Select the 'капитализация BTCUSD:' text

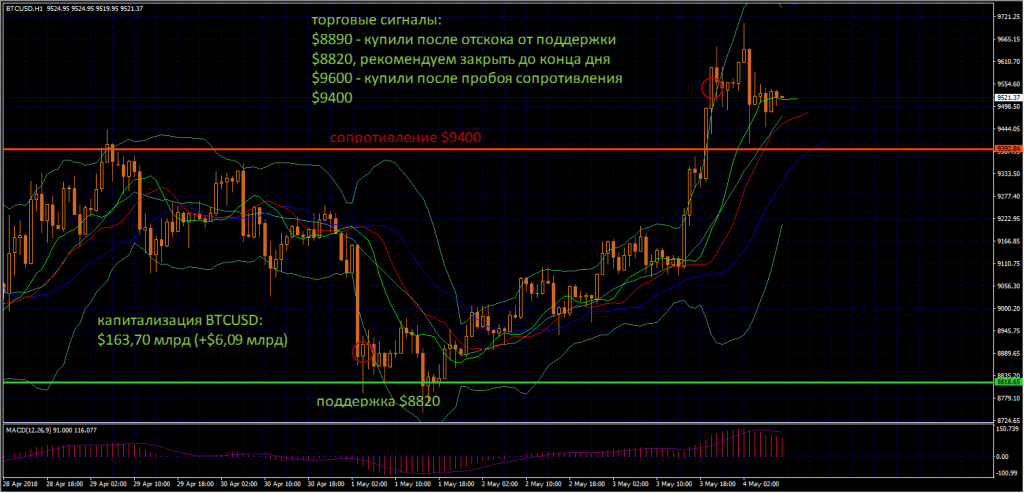tap(180, 321)
